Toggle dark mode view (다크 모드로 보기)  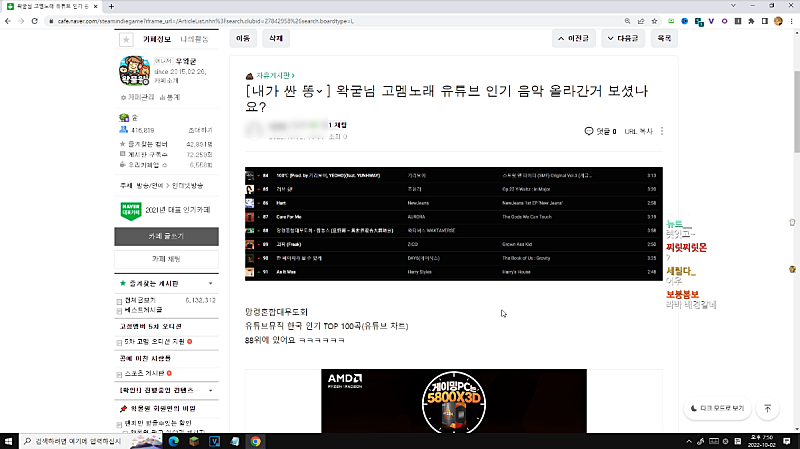717,408
